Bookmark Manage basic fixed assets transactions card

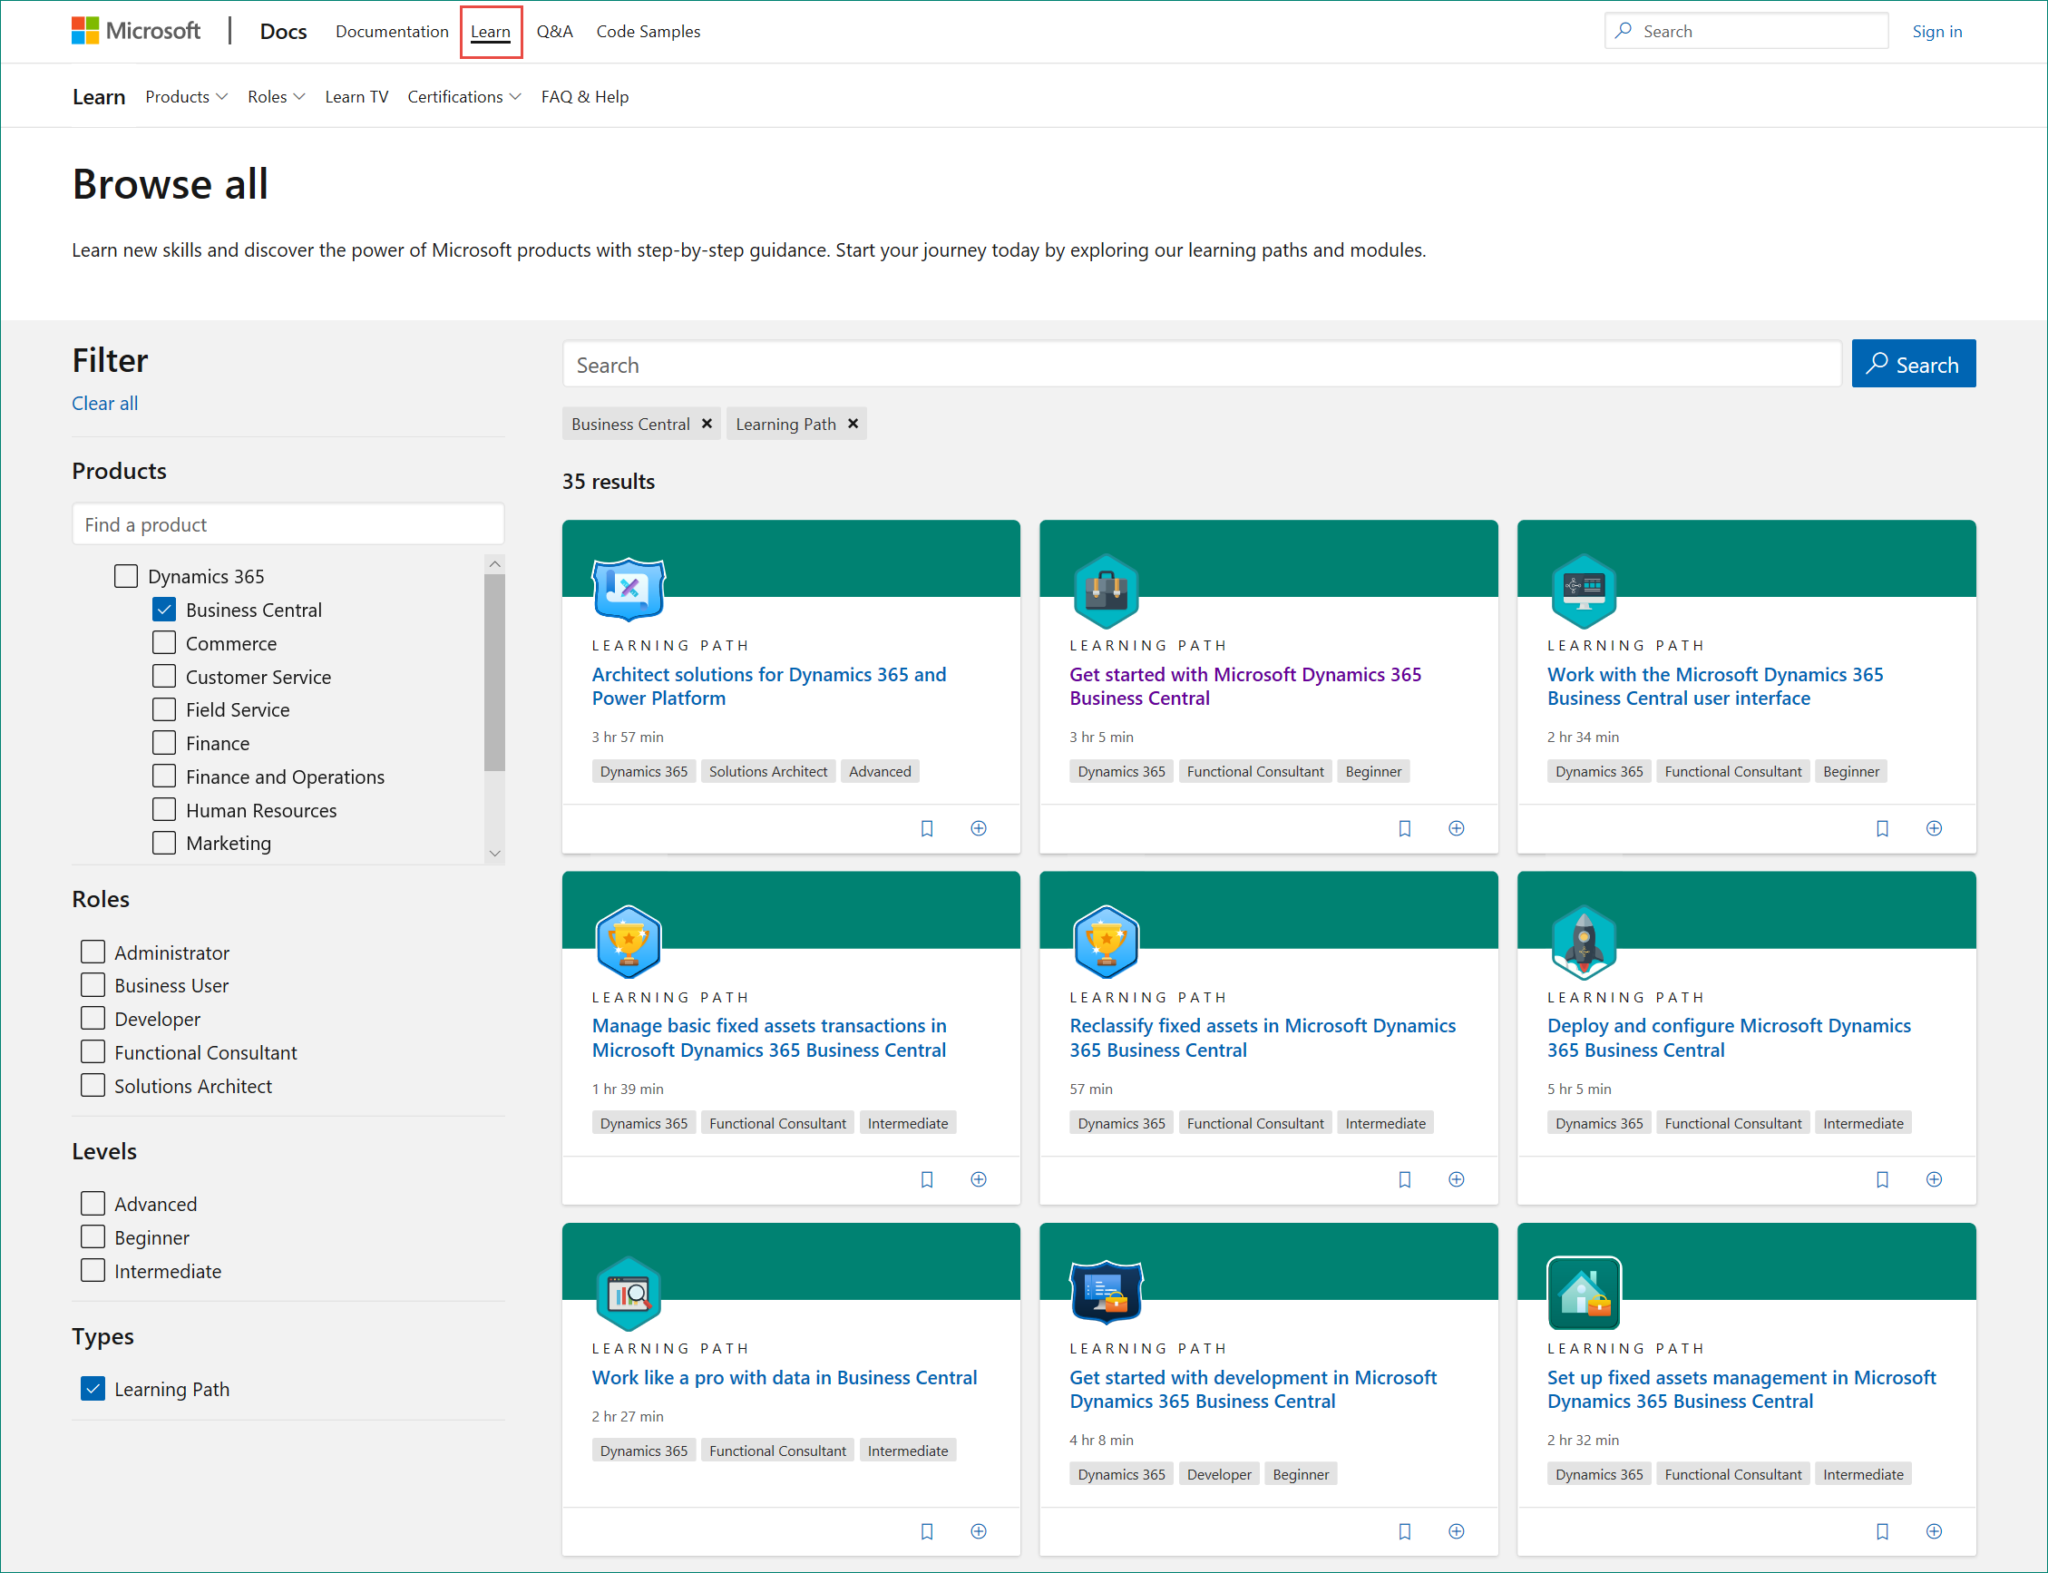point(927,1180)
